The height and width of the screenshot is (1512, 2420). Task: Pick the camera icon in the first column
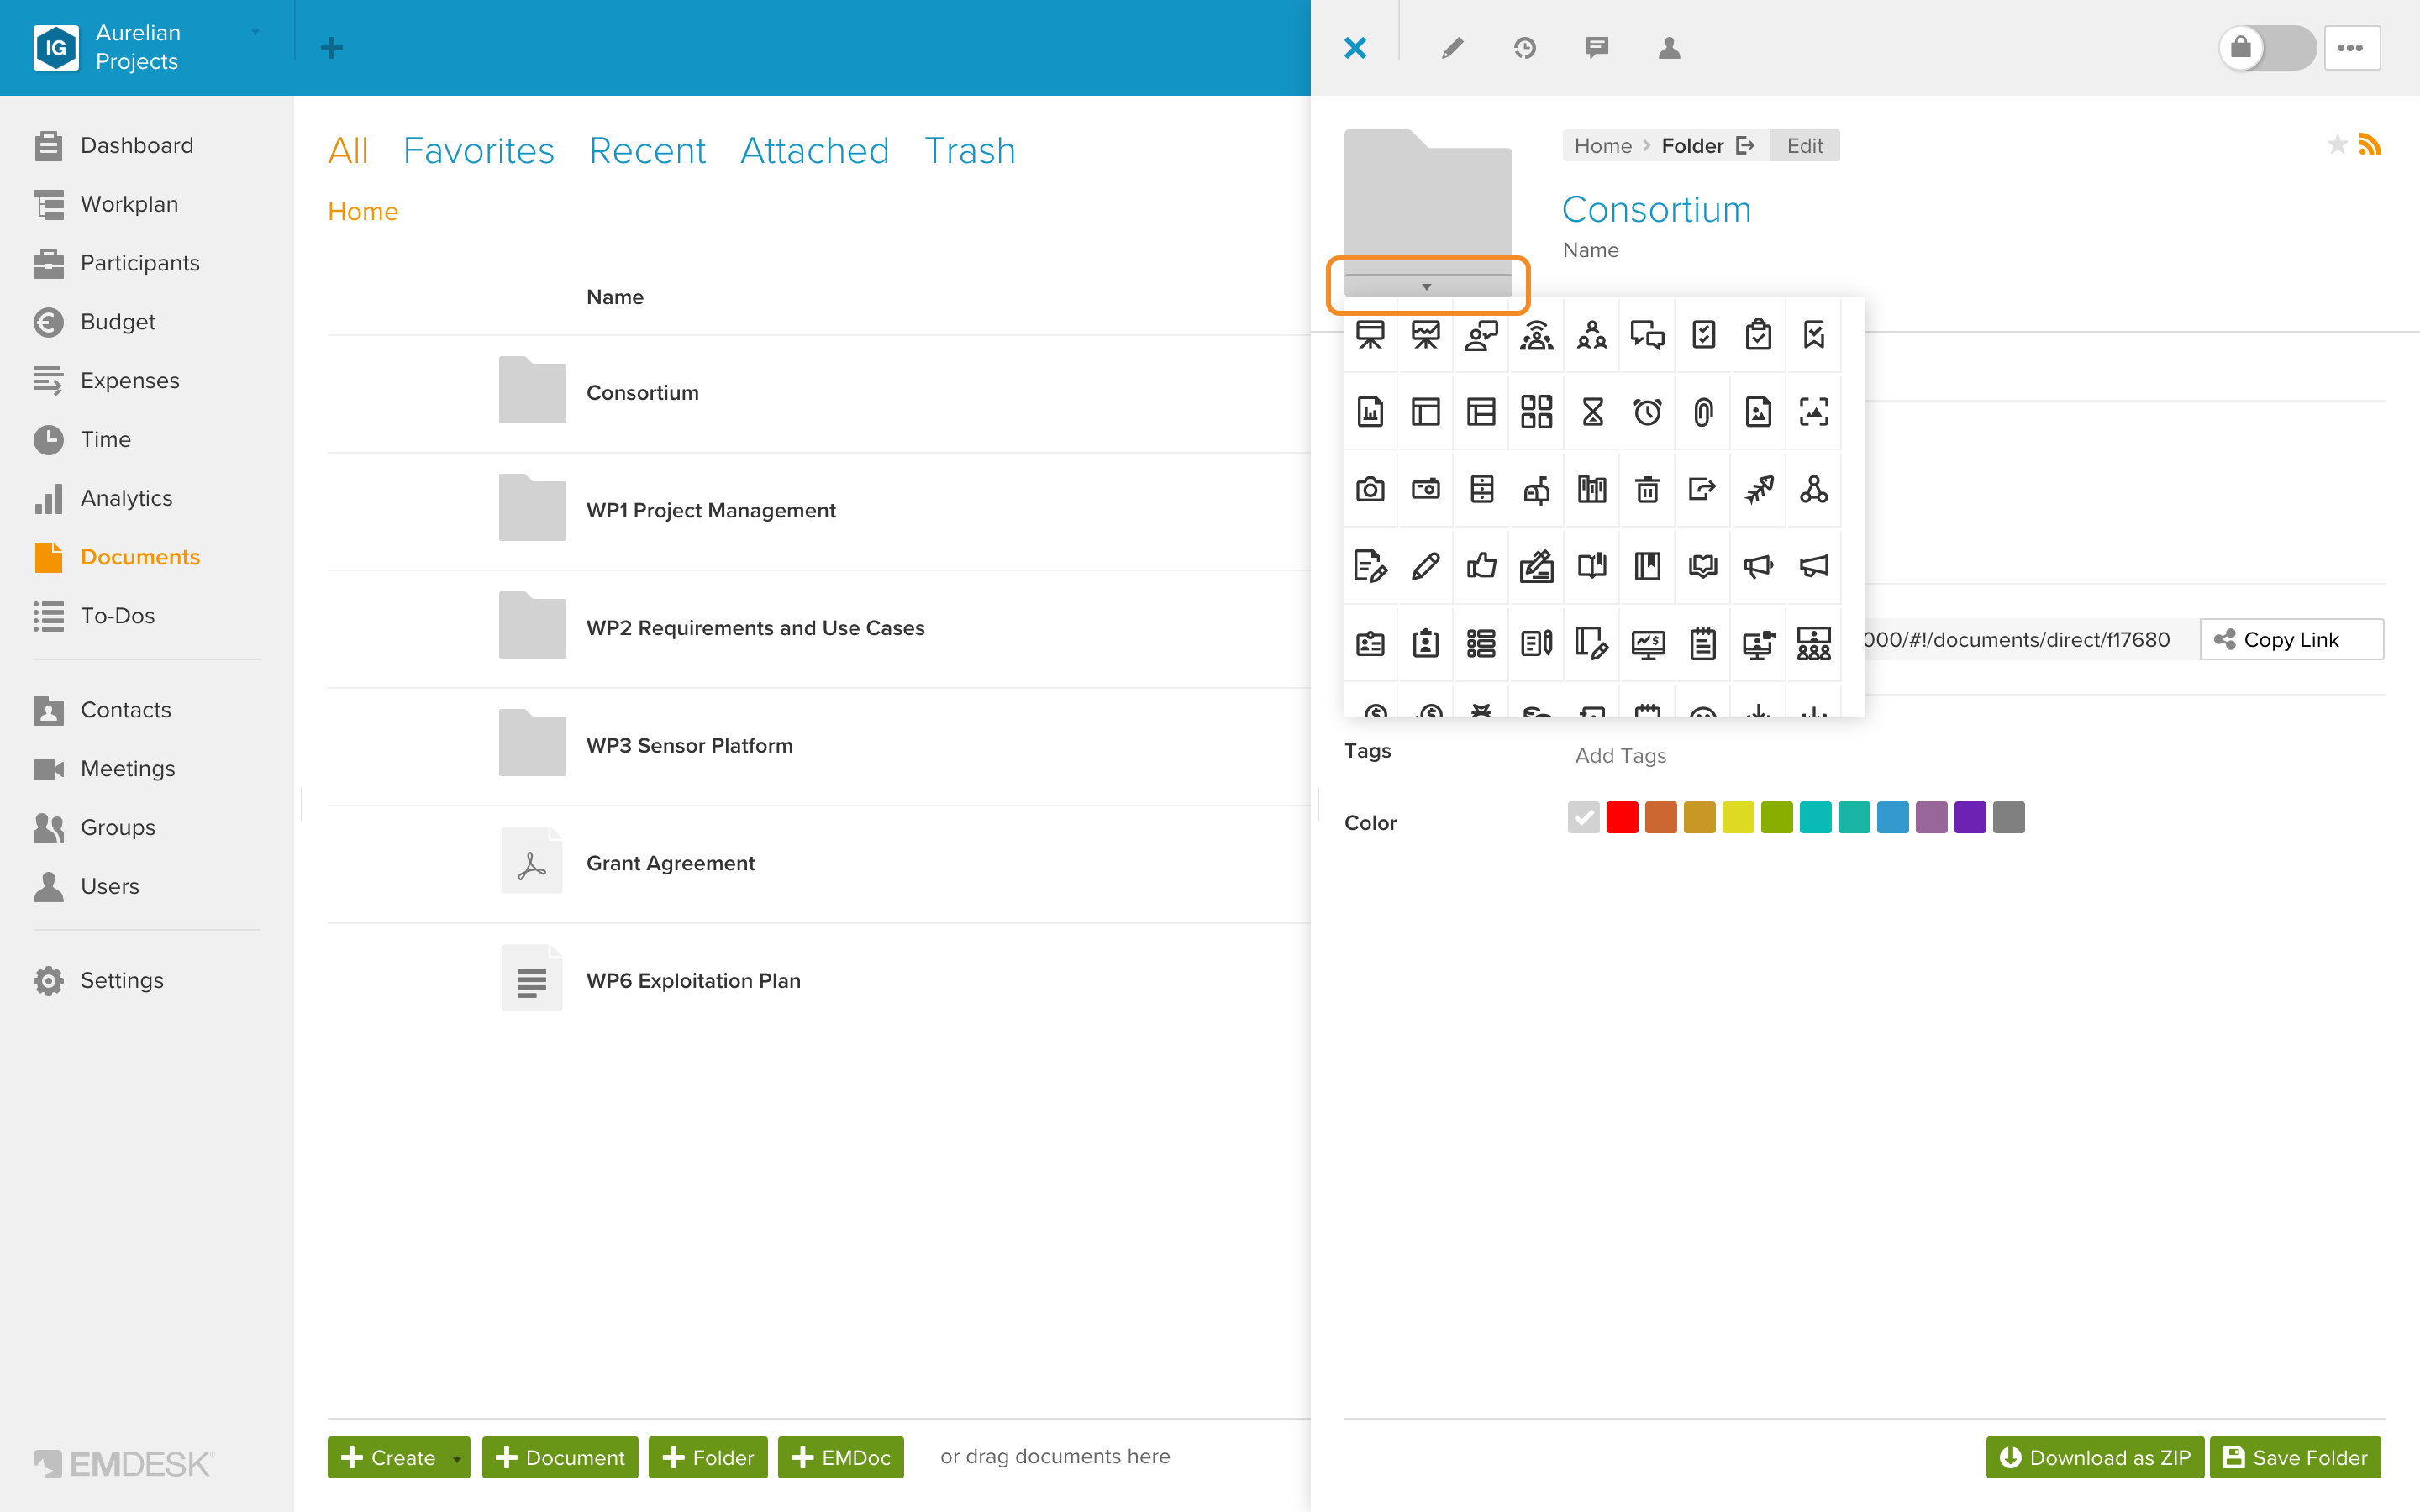(x=1370, y=489)
